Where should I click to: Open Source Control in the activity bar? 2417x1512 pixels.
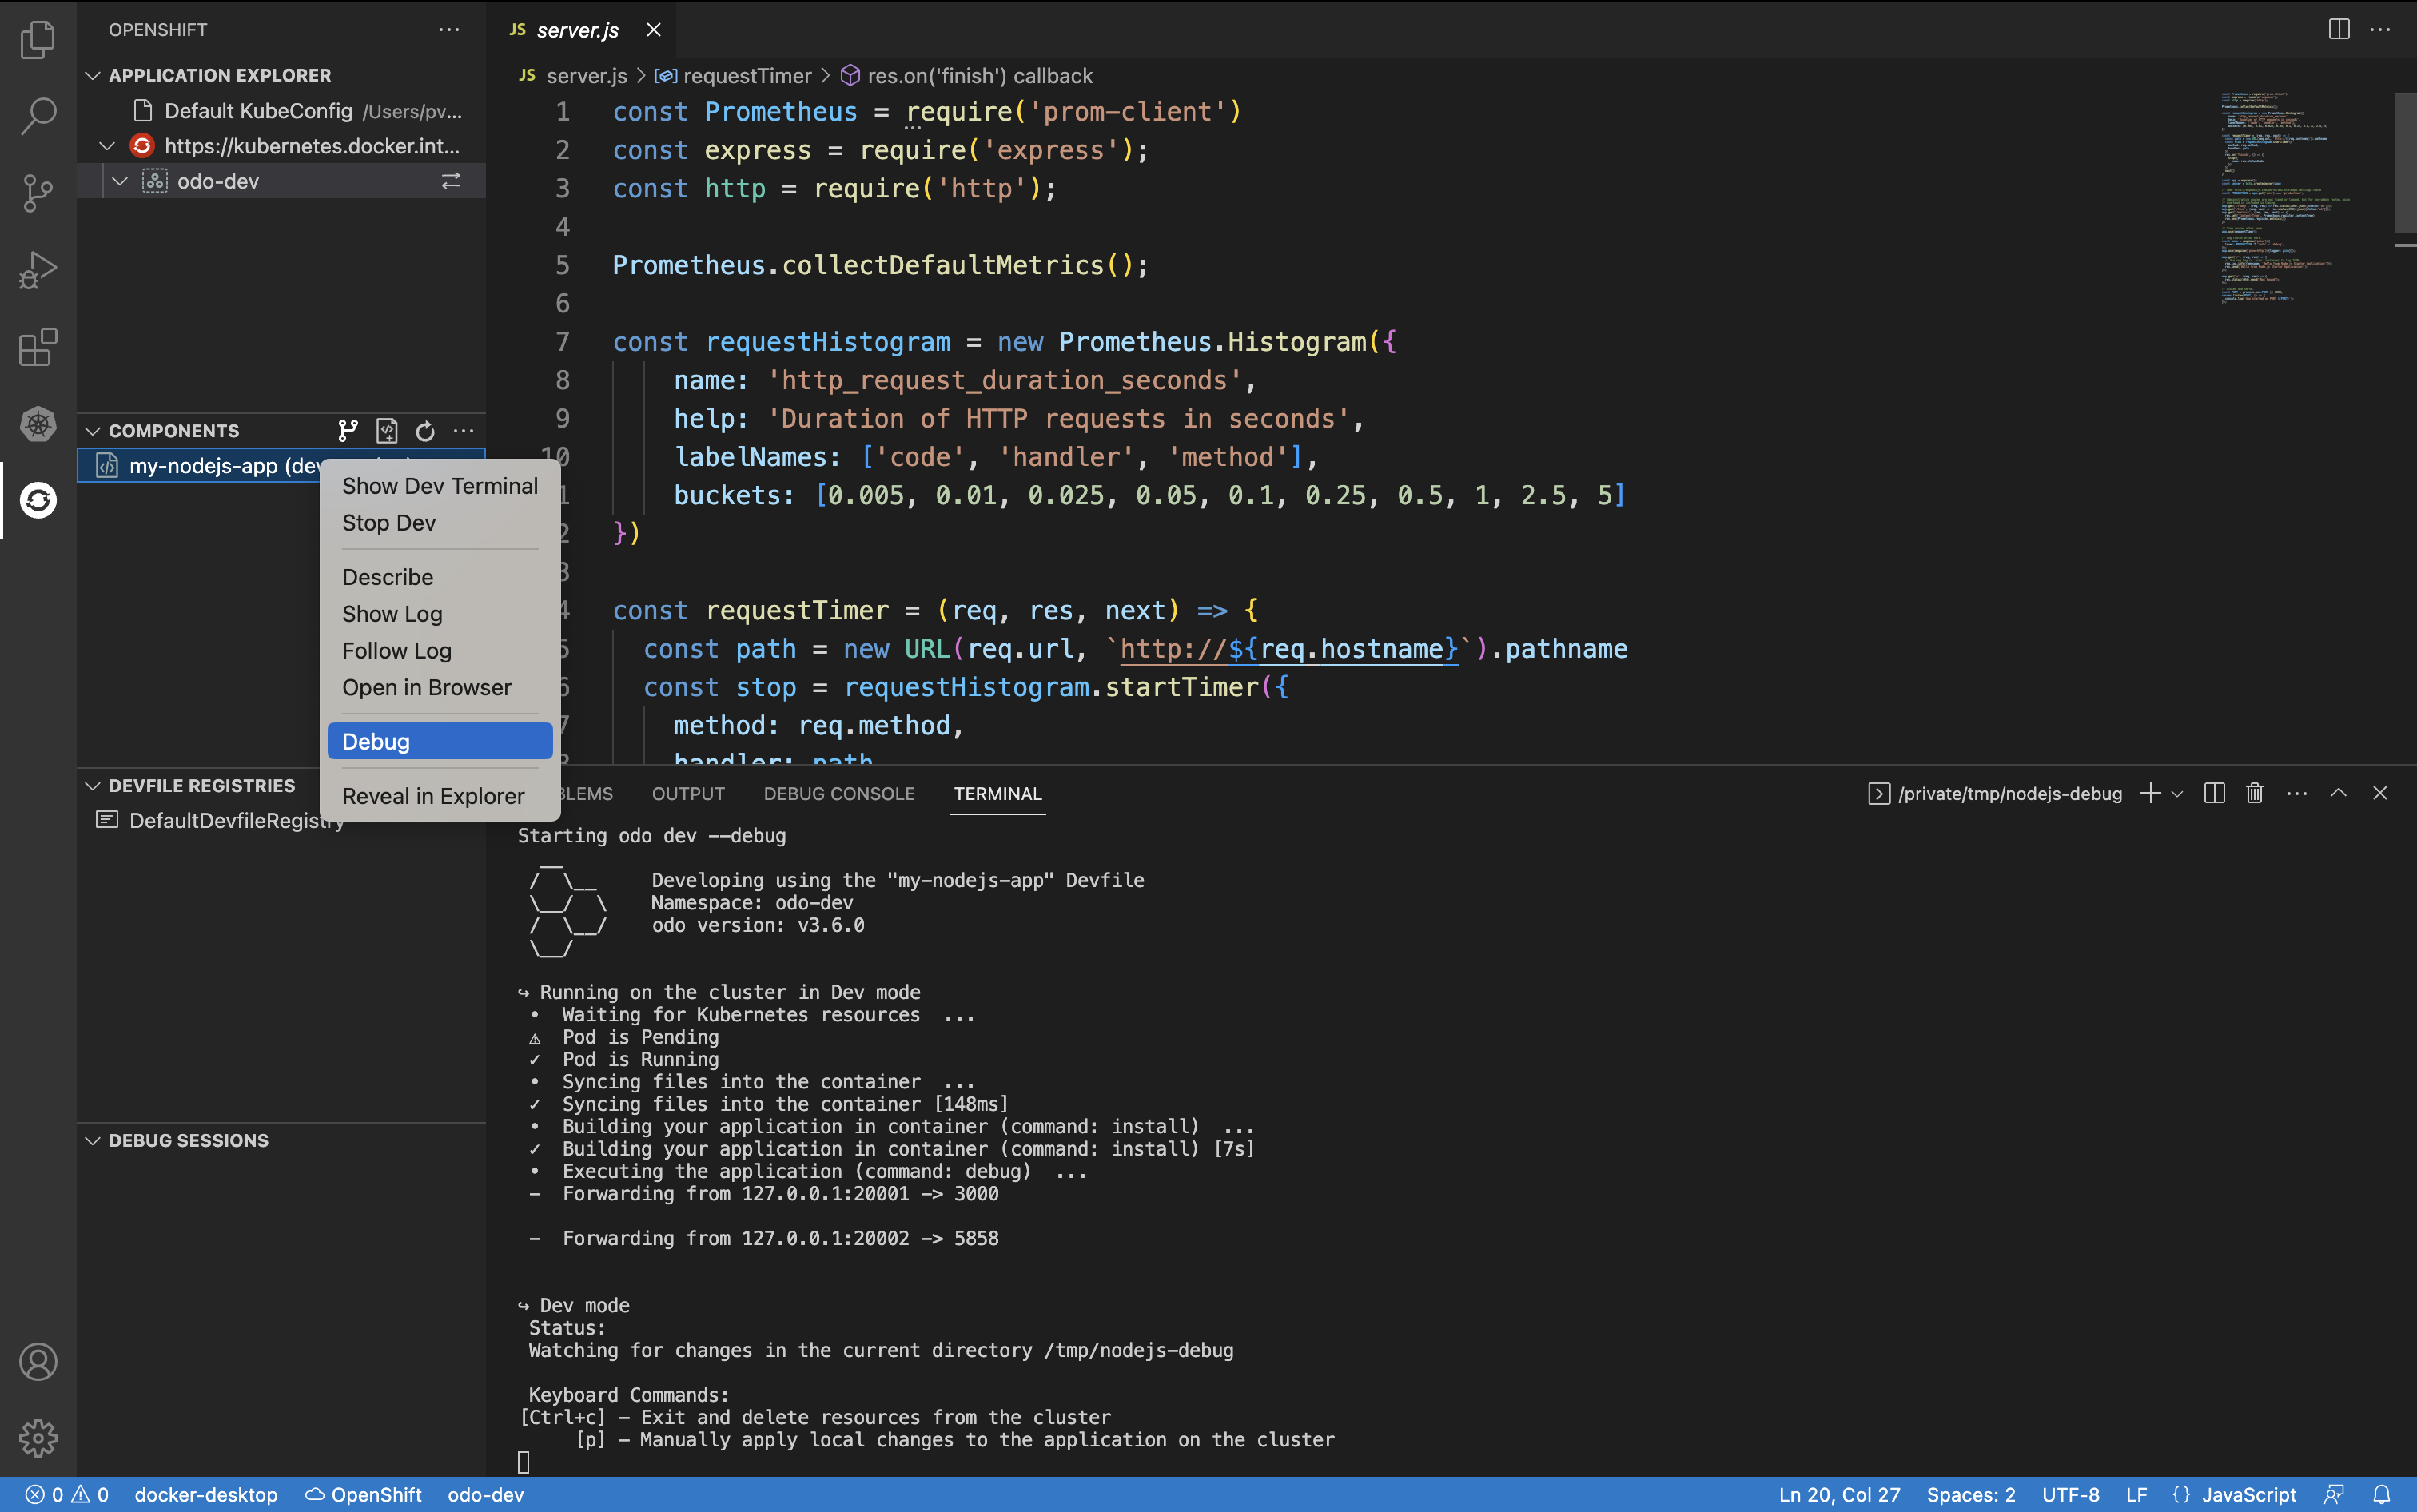click(38, 193)
